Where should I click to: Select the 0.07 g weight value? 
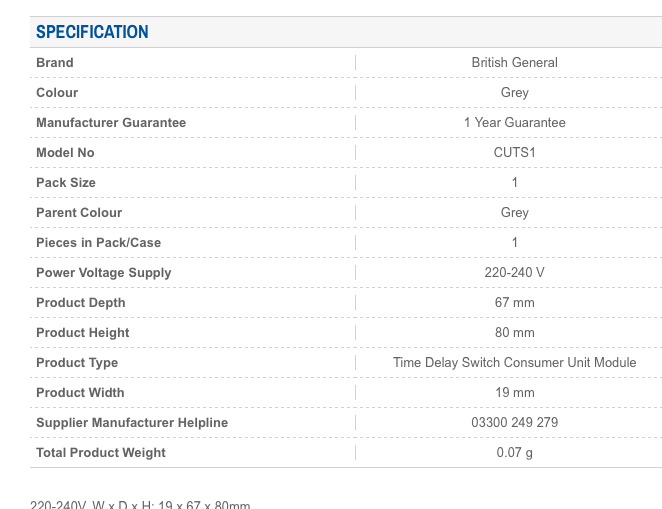click(514, 452)
